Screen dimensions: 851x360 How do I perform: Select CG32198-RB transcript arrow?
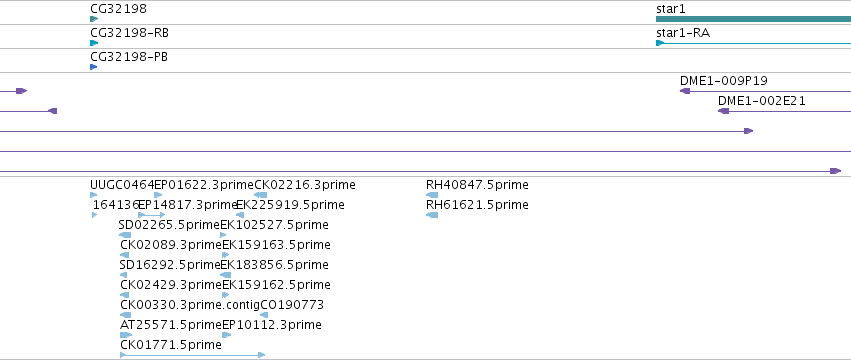(x=94, y=43)
